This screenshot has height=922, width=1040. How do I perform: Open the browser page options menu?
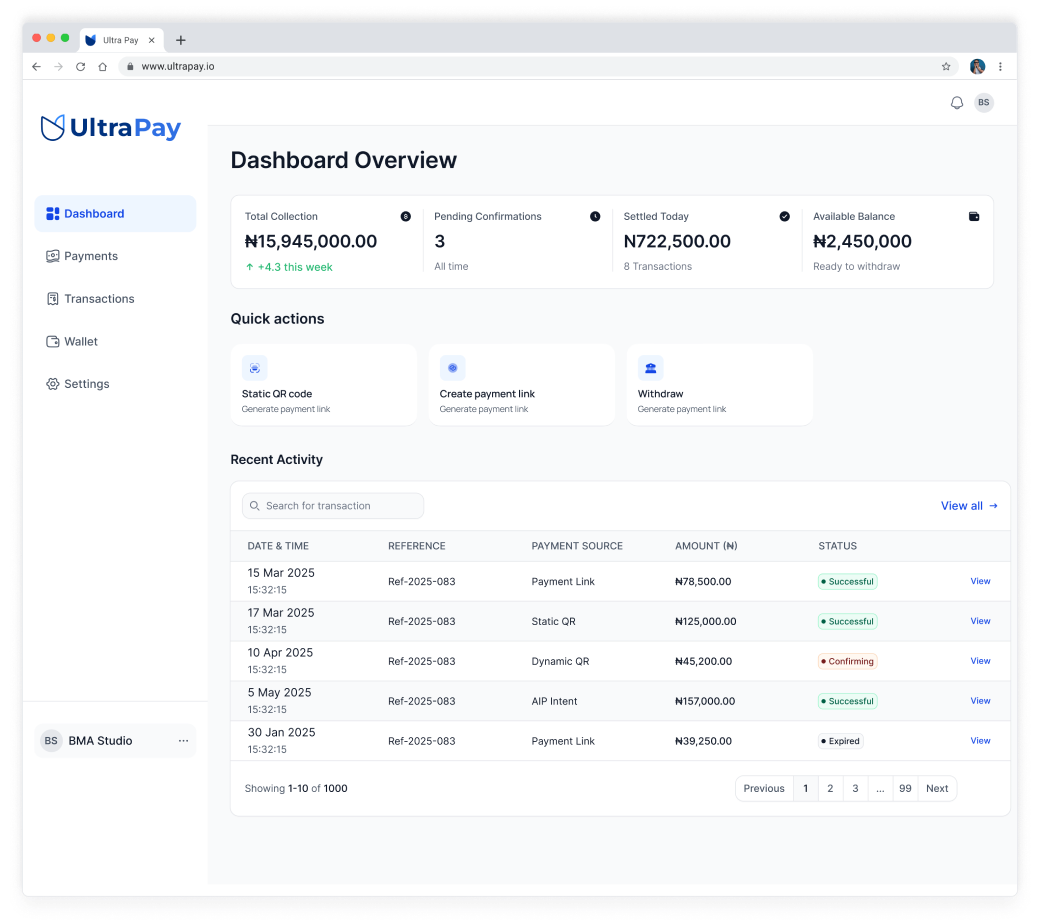tap(1000, 66)
